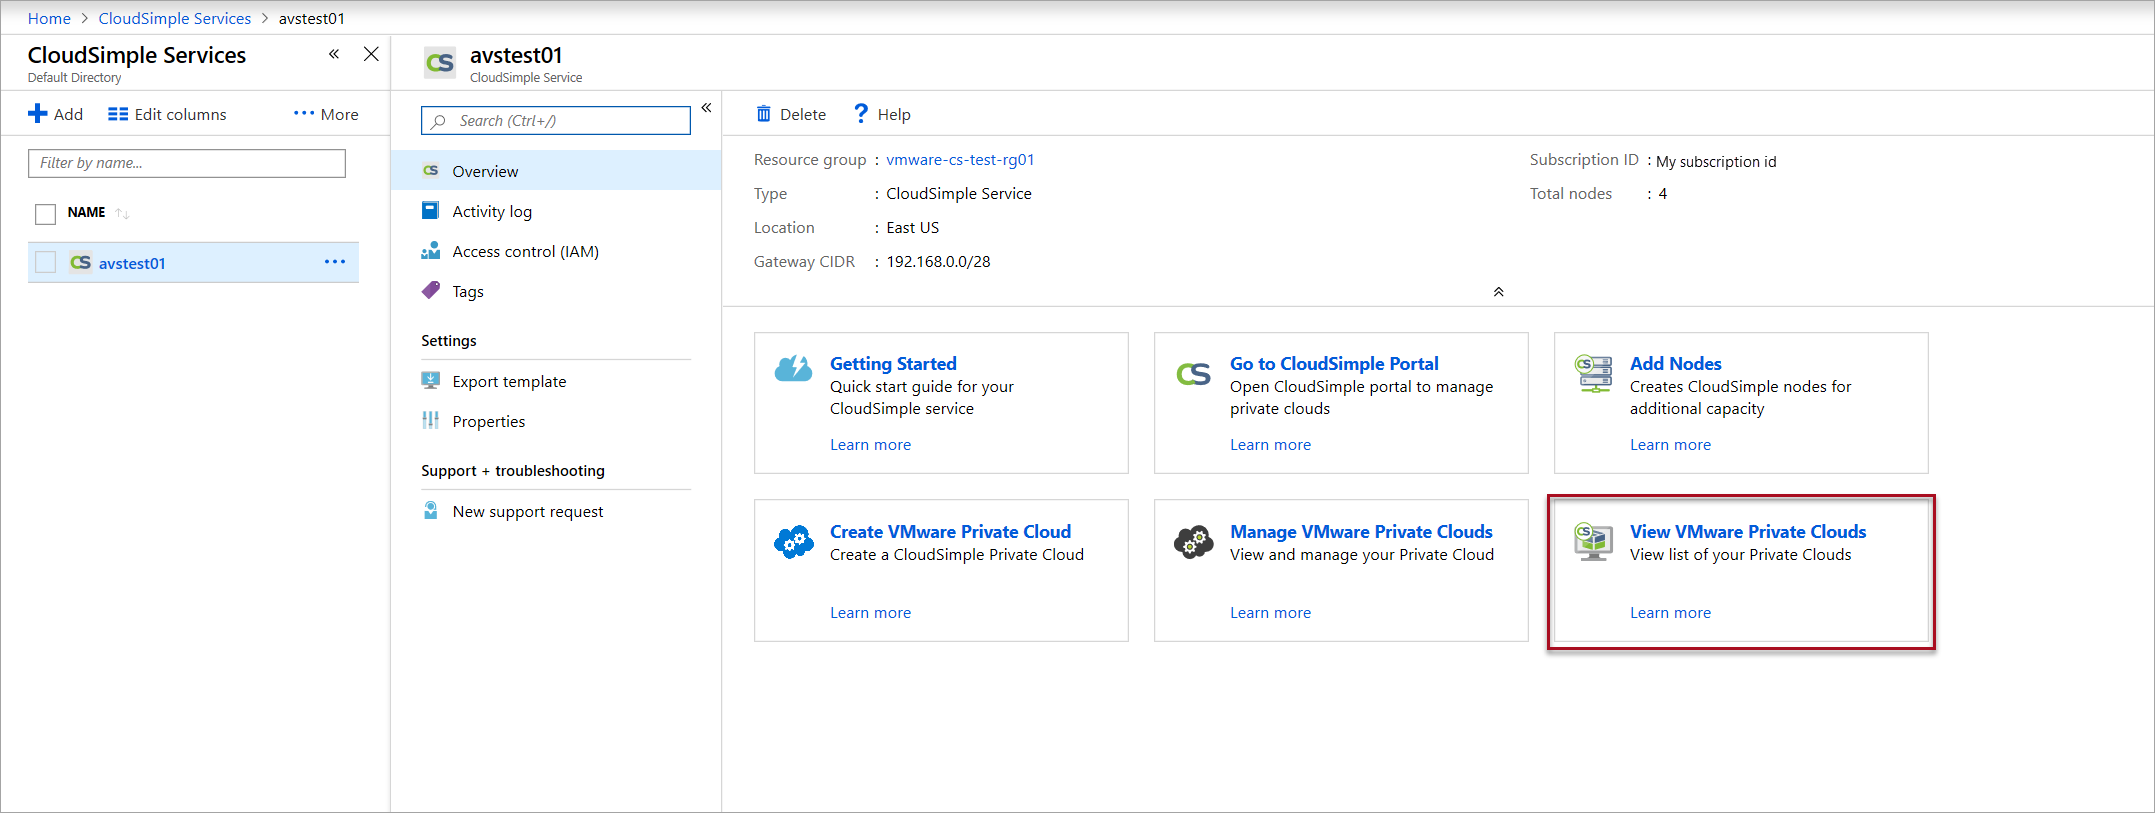
Task: Focus the Filter by name field
Action: coord(187,163)
